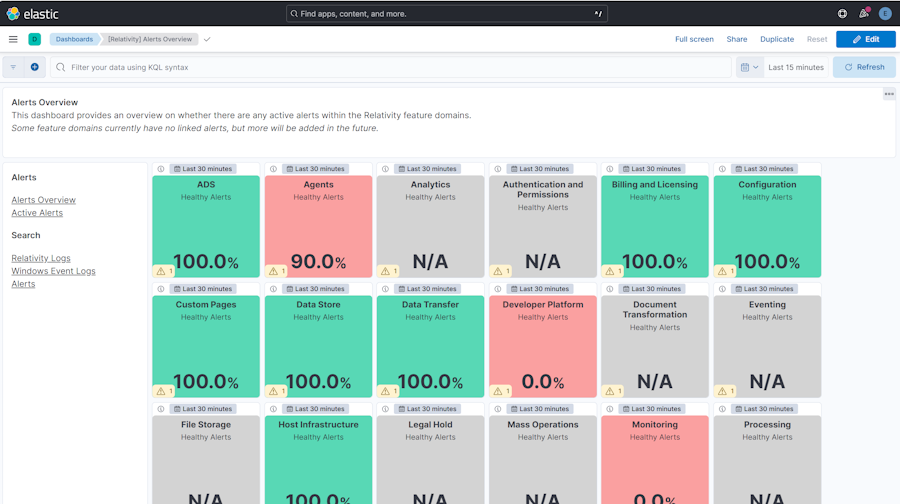Open the Share menu
900x504 pixels.
click(x=736, y=39)
